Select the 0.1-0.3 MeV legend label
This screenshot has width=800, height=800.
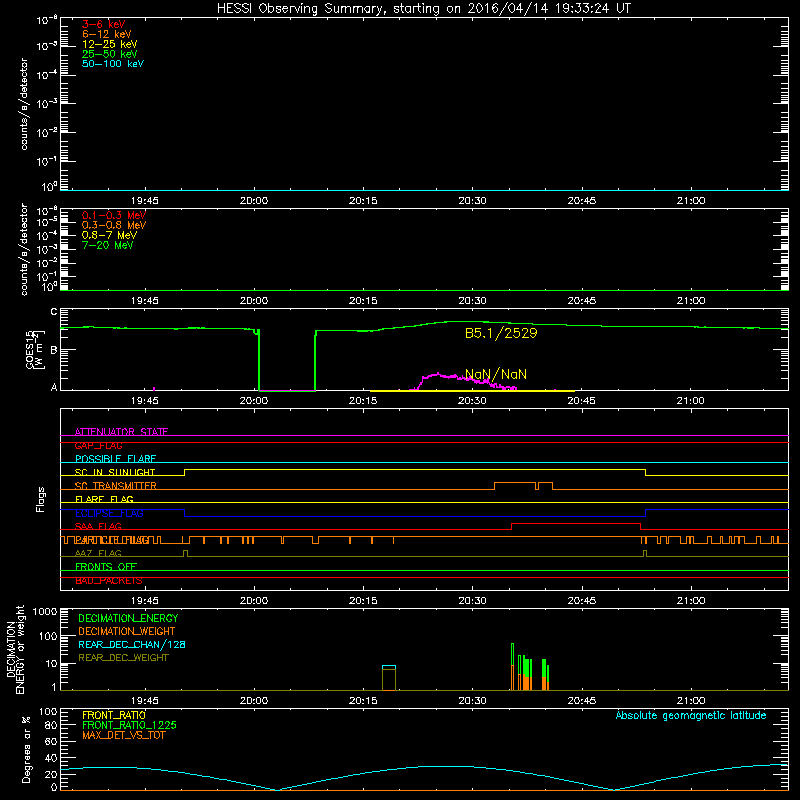(x=114, y=215)
